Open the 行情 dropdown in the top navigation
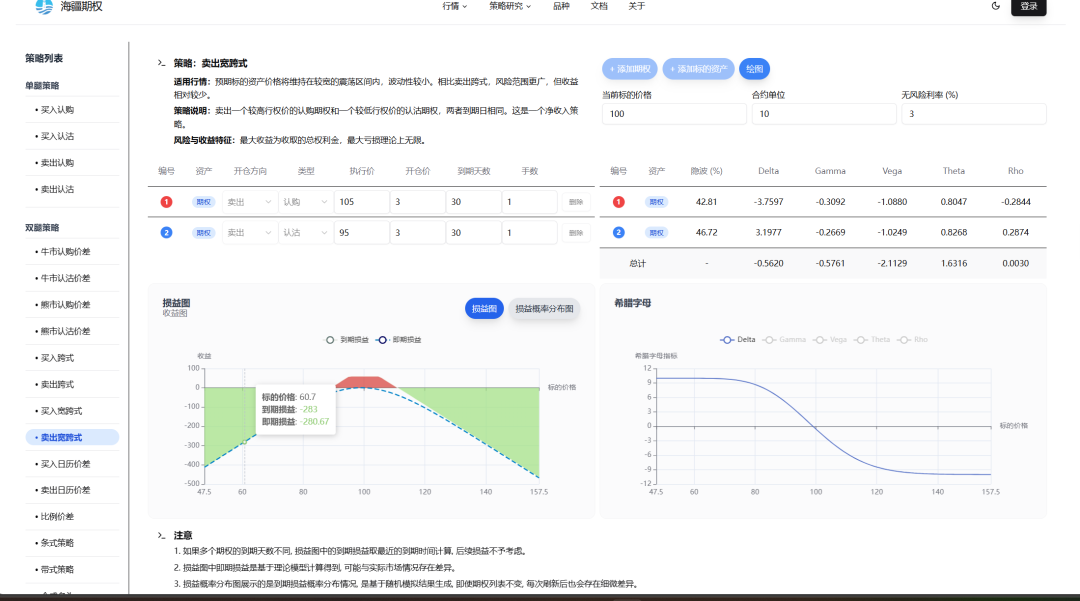The image size is (1080, 601). tap(455, 6)
